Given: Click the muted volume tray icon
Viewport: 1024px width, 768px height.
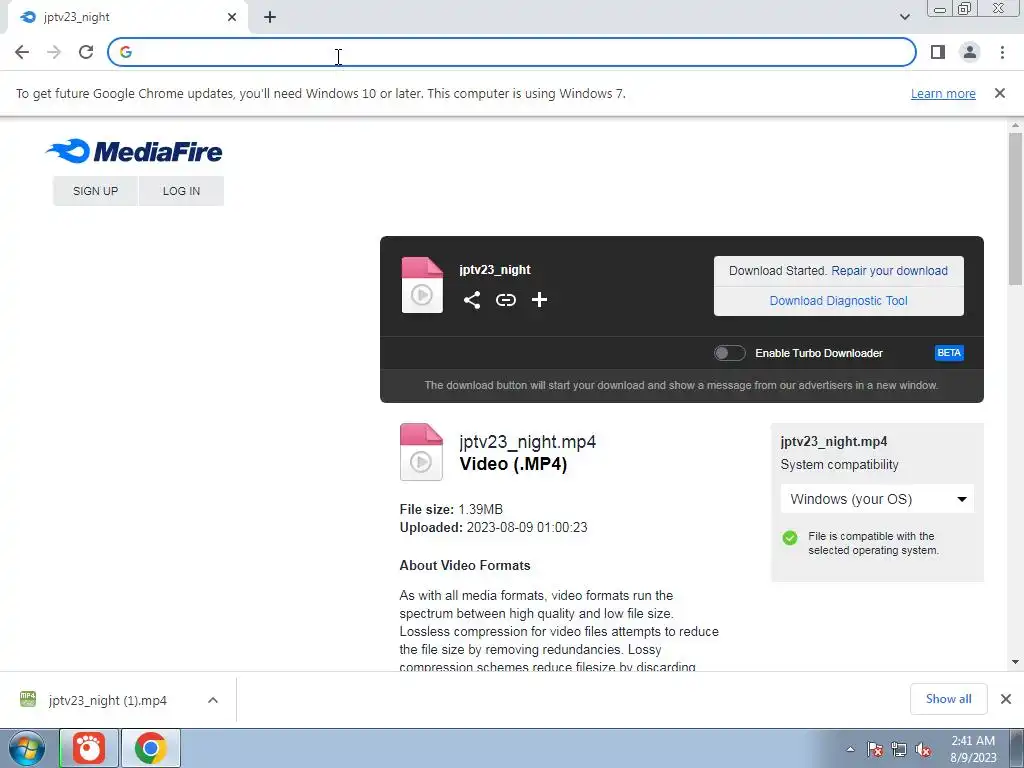Looking at the screenshot, I should [x=923, y=749].
